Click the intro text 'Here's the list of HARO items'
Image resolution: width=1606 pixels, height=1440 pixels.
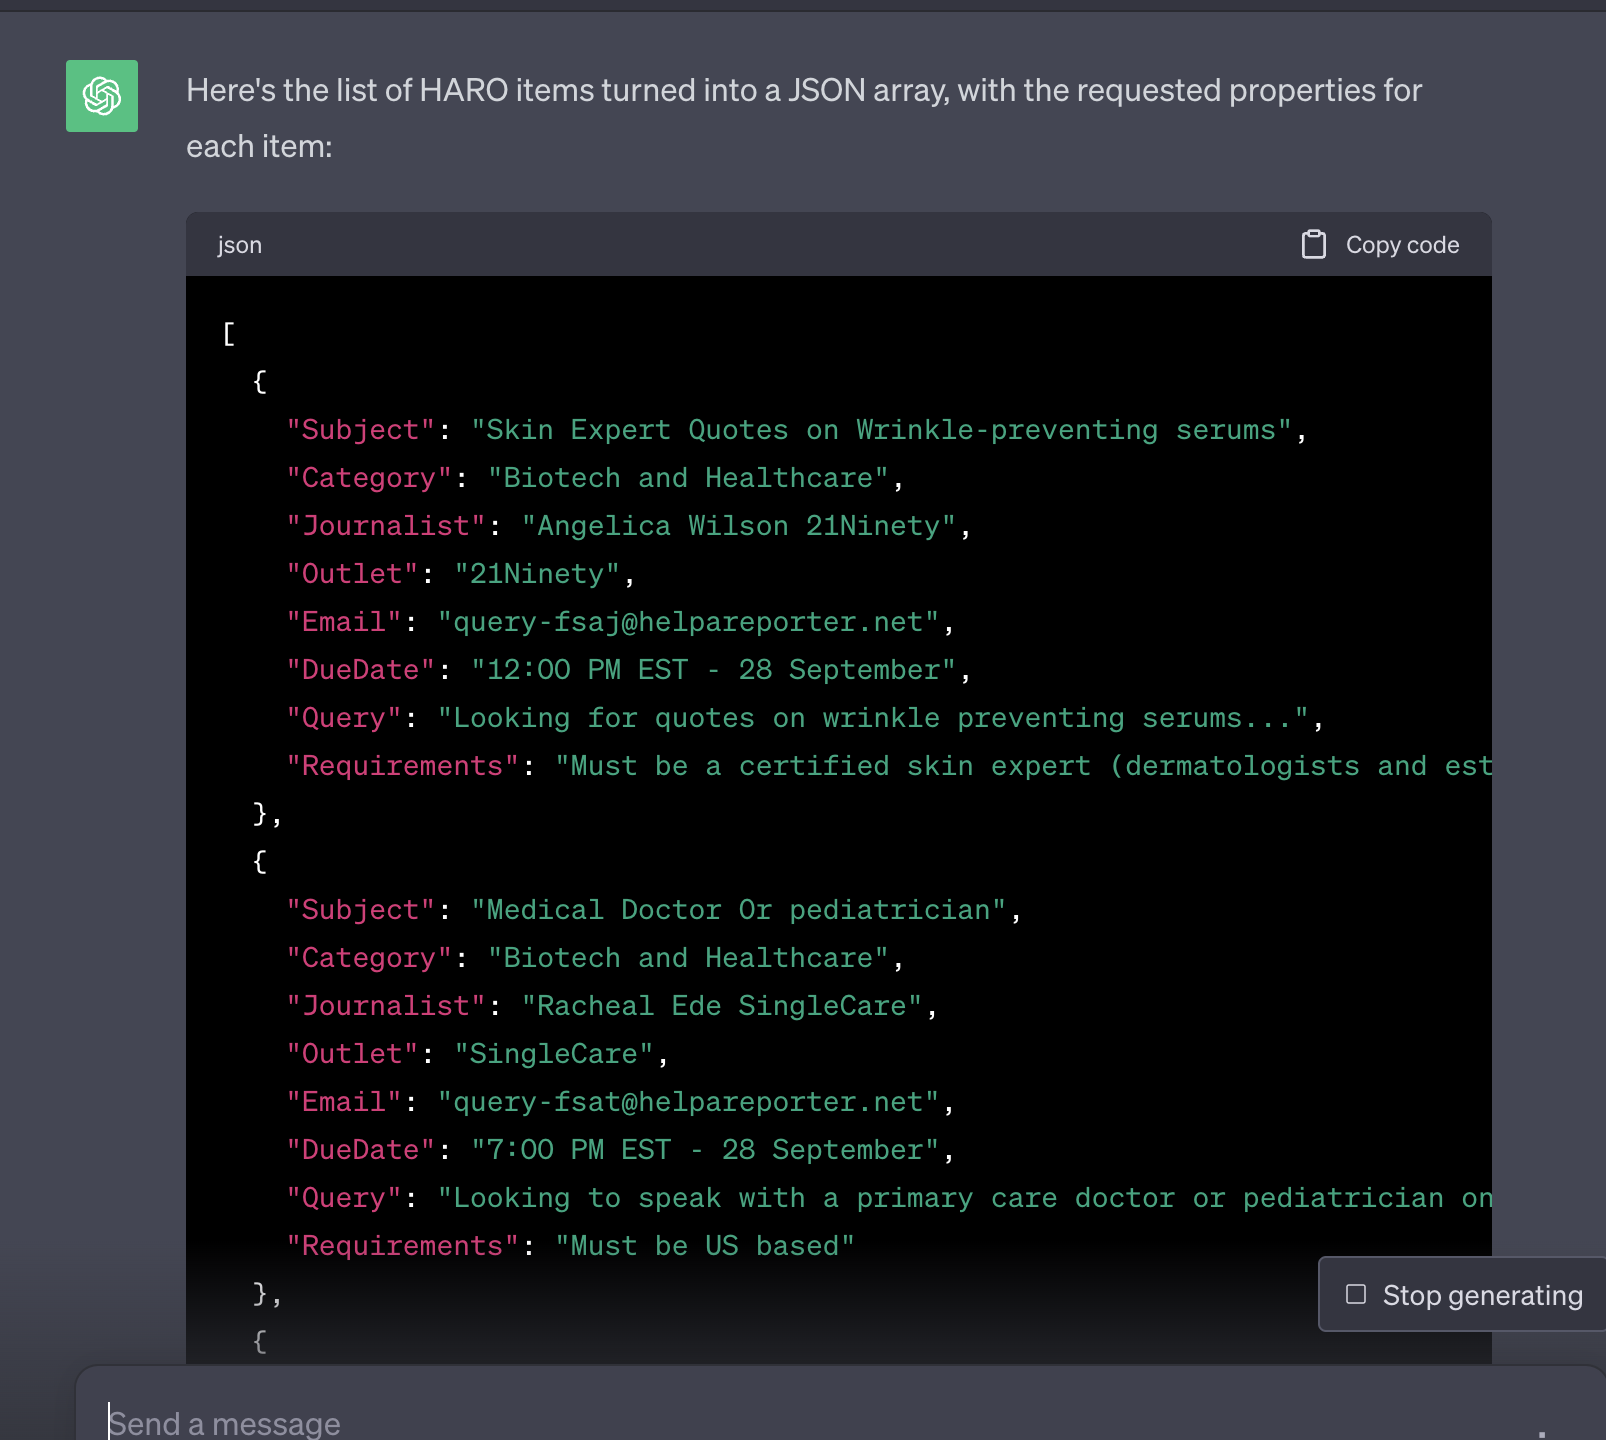(x=390, y=90)
